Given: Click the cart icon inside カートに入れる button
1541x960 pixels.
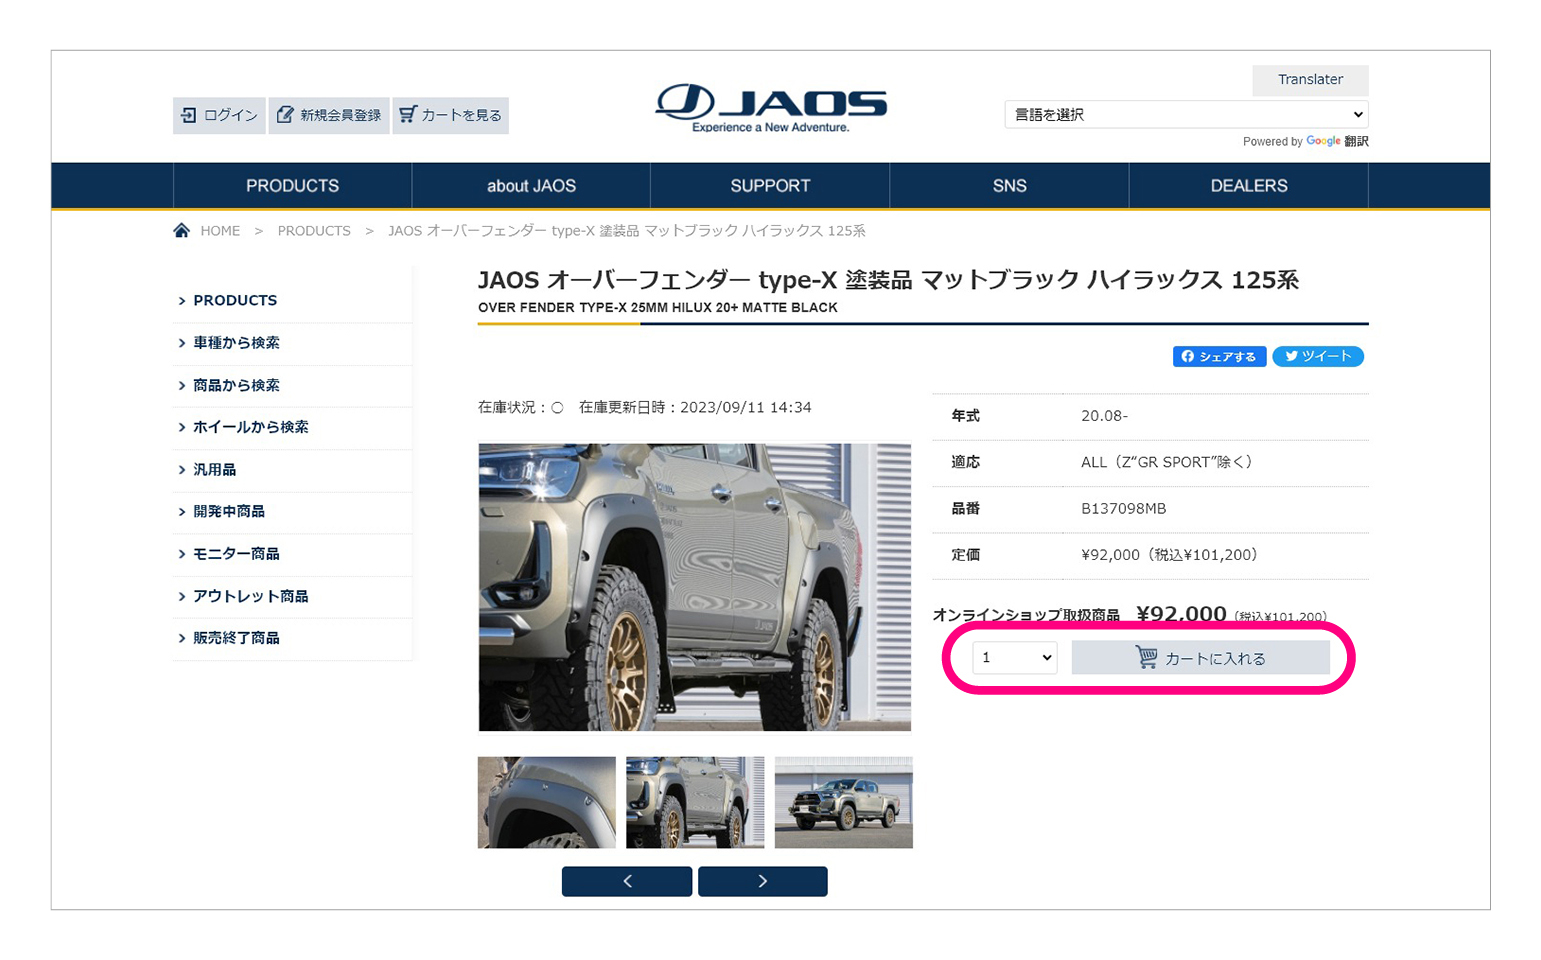Looking at the screenshot, I should coord(1145,657).
